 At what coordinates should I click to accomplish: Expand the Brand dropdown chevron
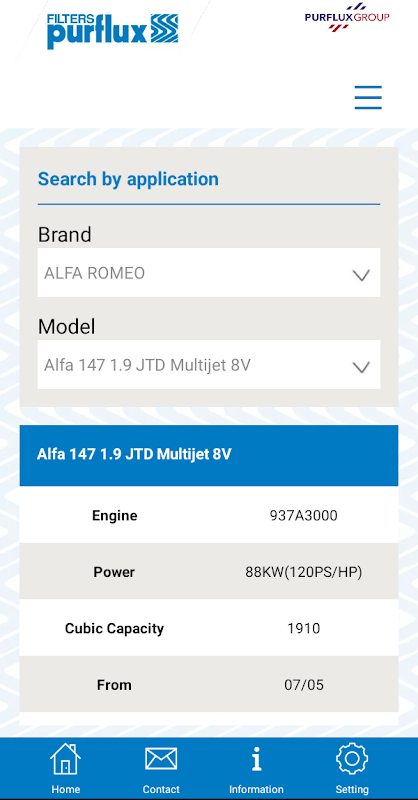pyautogui.click(x=361, y=276)
